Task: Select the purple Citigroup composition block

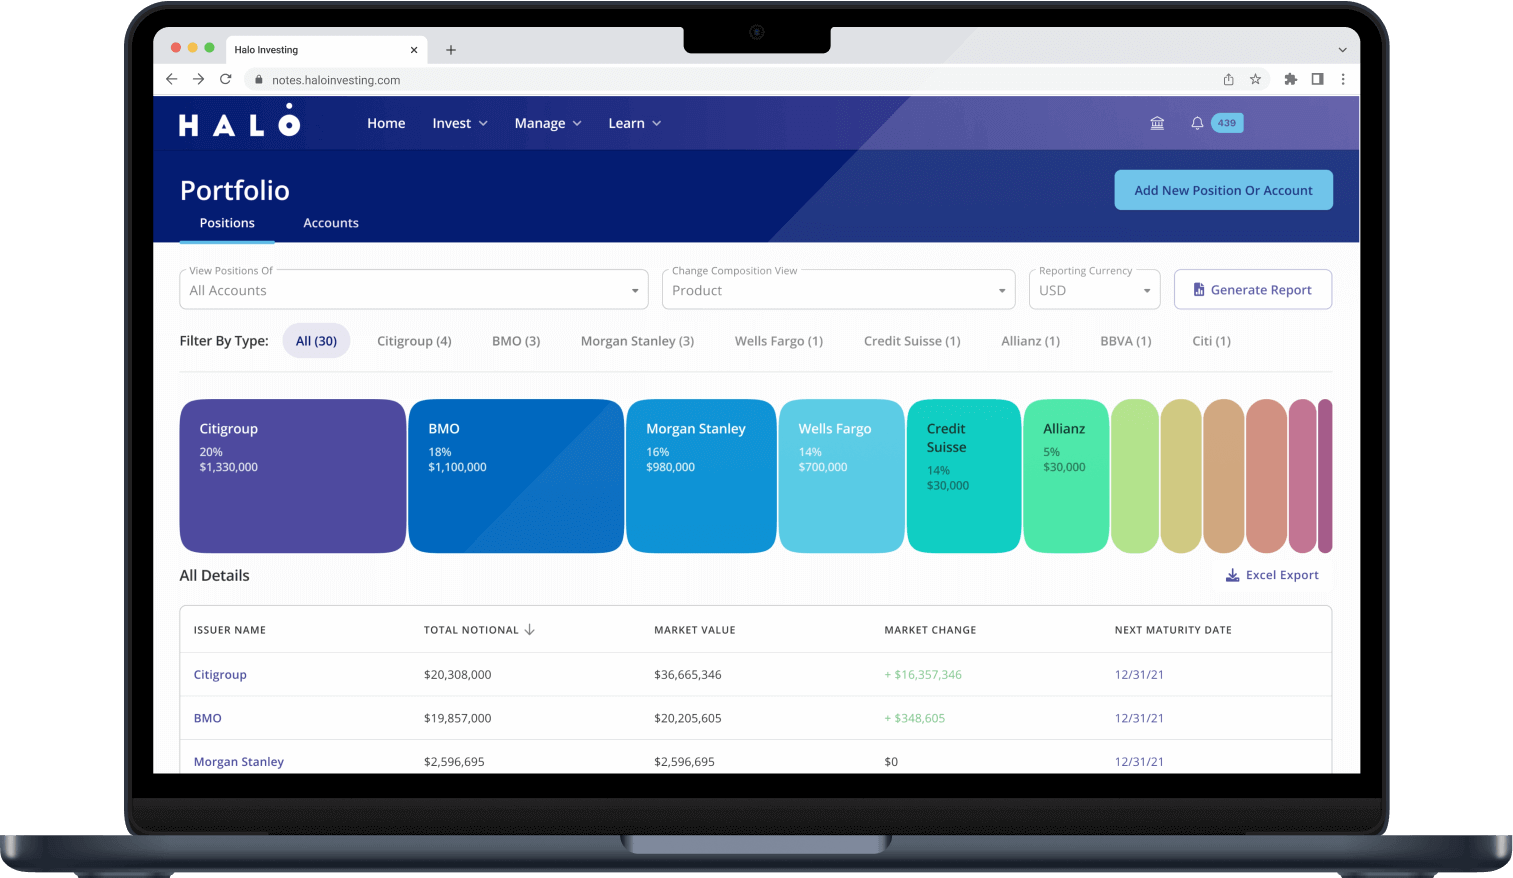Action: pos(292,476)
